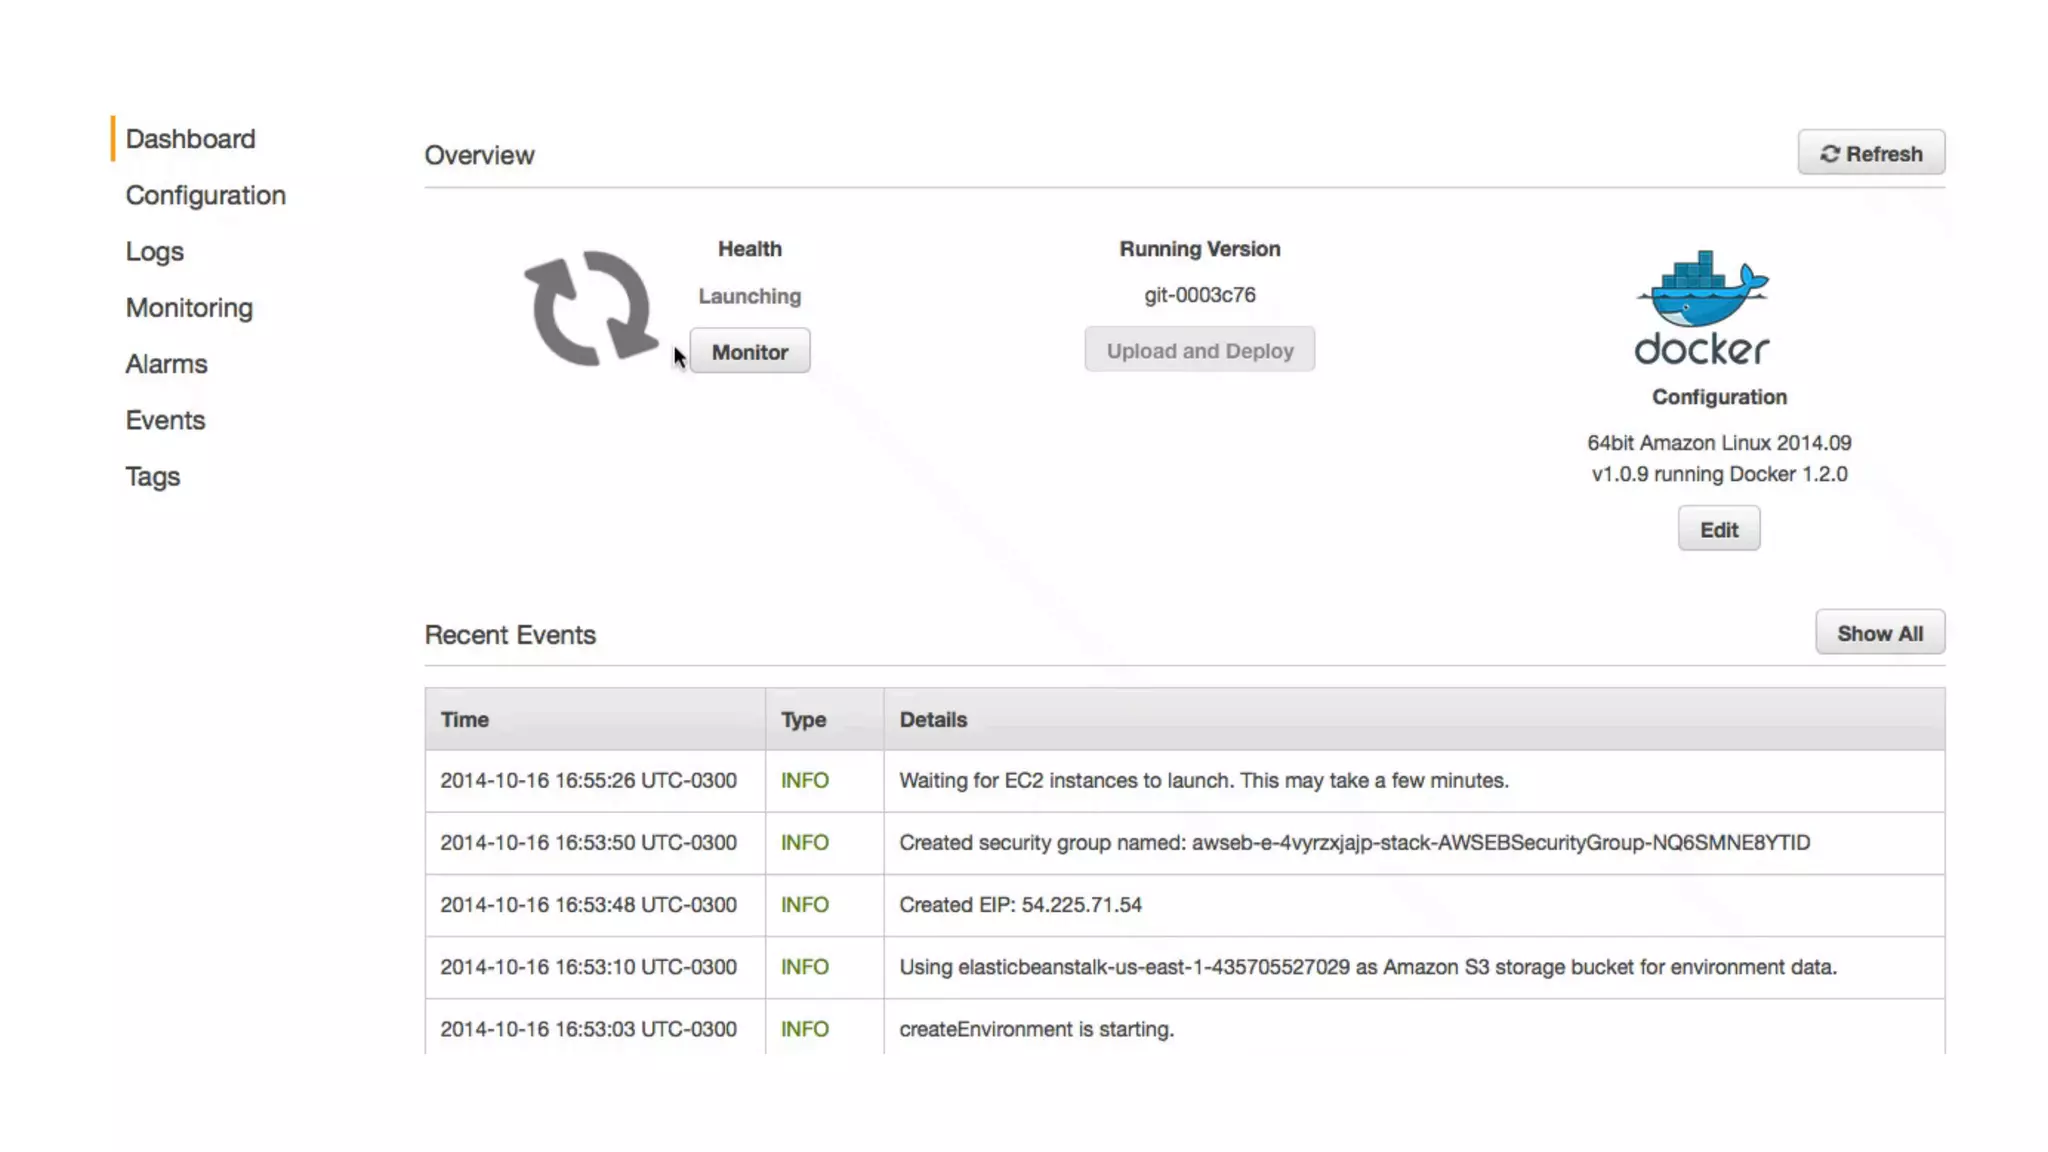This screenshot has width=2048, height=1152.
Task: Click the Created EIP event row
Action: (1020, 905)
